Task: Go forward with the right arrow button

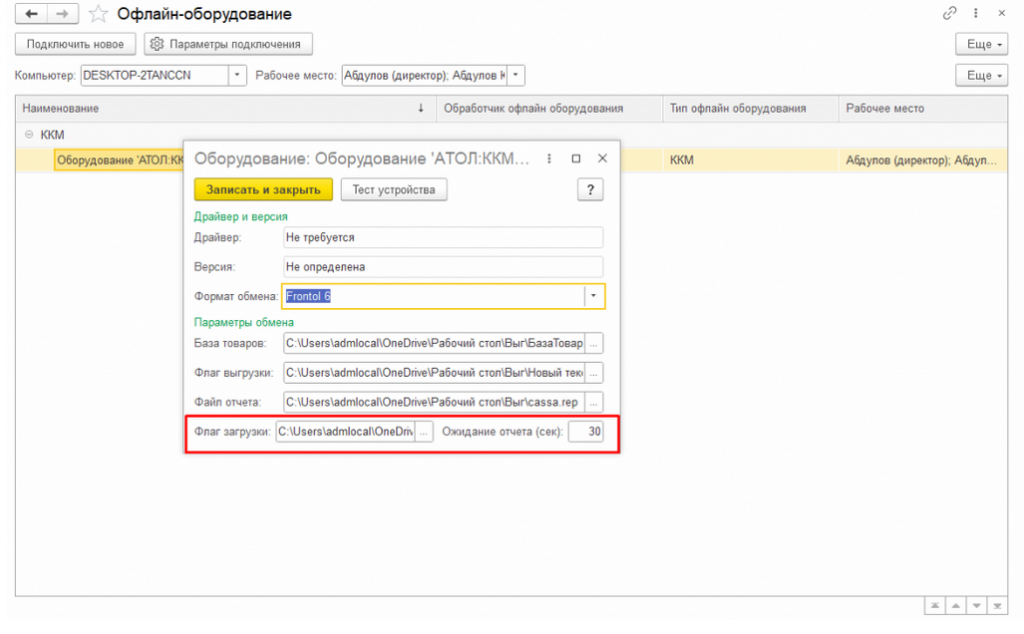Action: coord(63,14)
